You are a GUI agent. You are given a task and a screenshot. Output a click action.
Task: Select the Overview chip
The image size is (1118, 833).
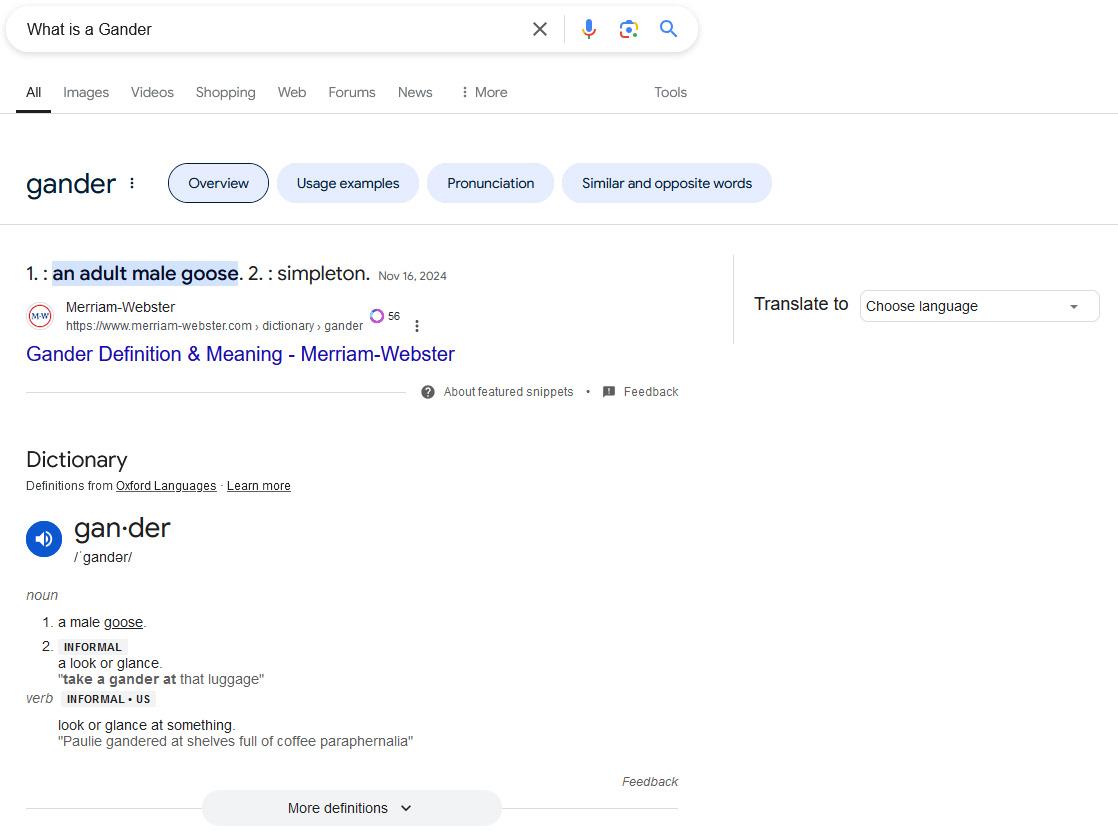click(x=218, y=183)
